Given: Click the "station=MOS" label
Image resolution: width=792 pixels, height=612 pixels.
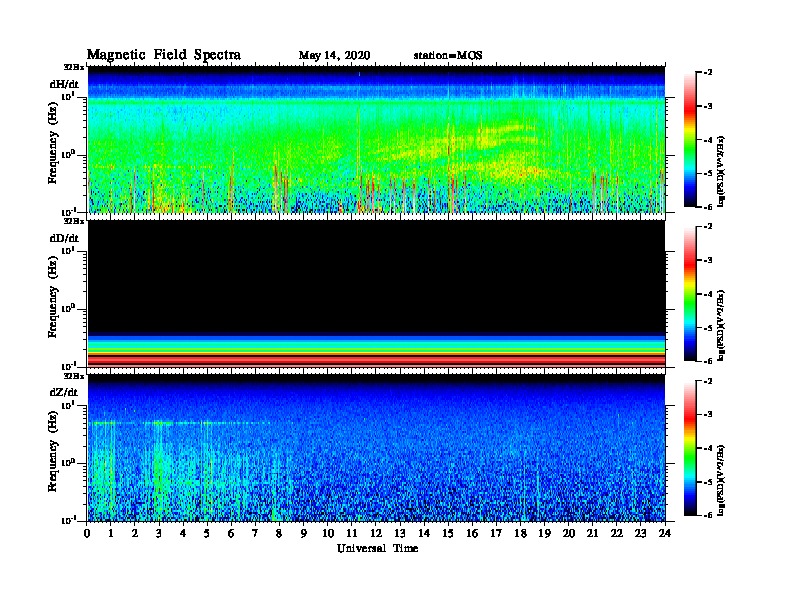Looking at the screenshot, I should tap(448, 56).
